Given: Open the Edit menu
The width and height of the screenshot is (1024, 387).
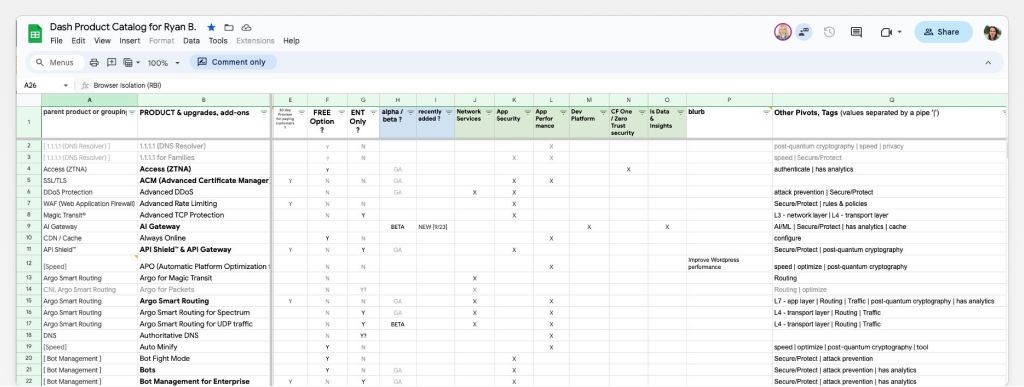Looking at the screenshot, I should point(78,40).
